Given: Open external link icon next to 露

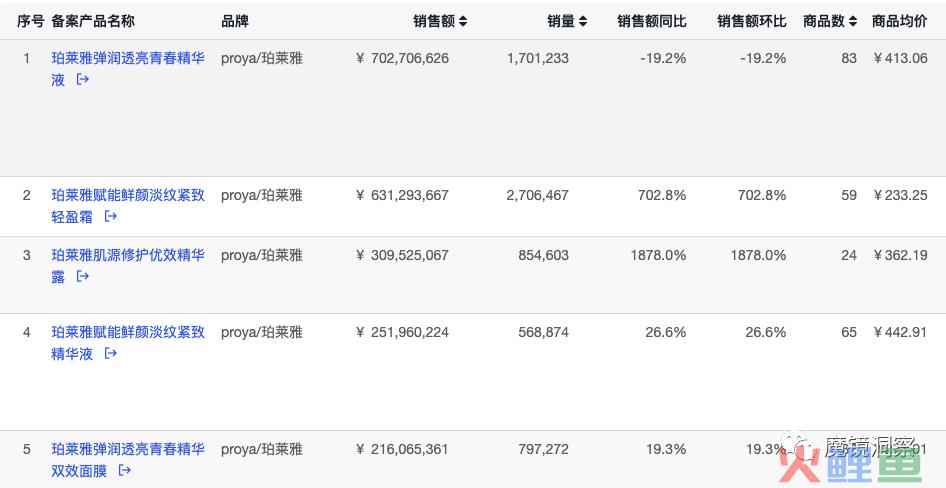Looking at the screenshot, I should tap(83, 276).
